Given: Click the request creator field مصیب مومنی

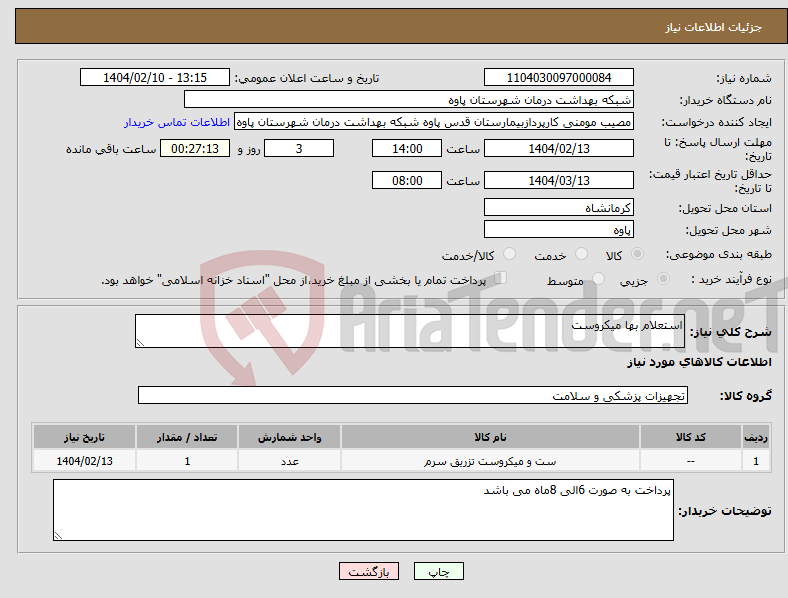Looking at the screenshot, I should pos(434,122).
